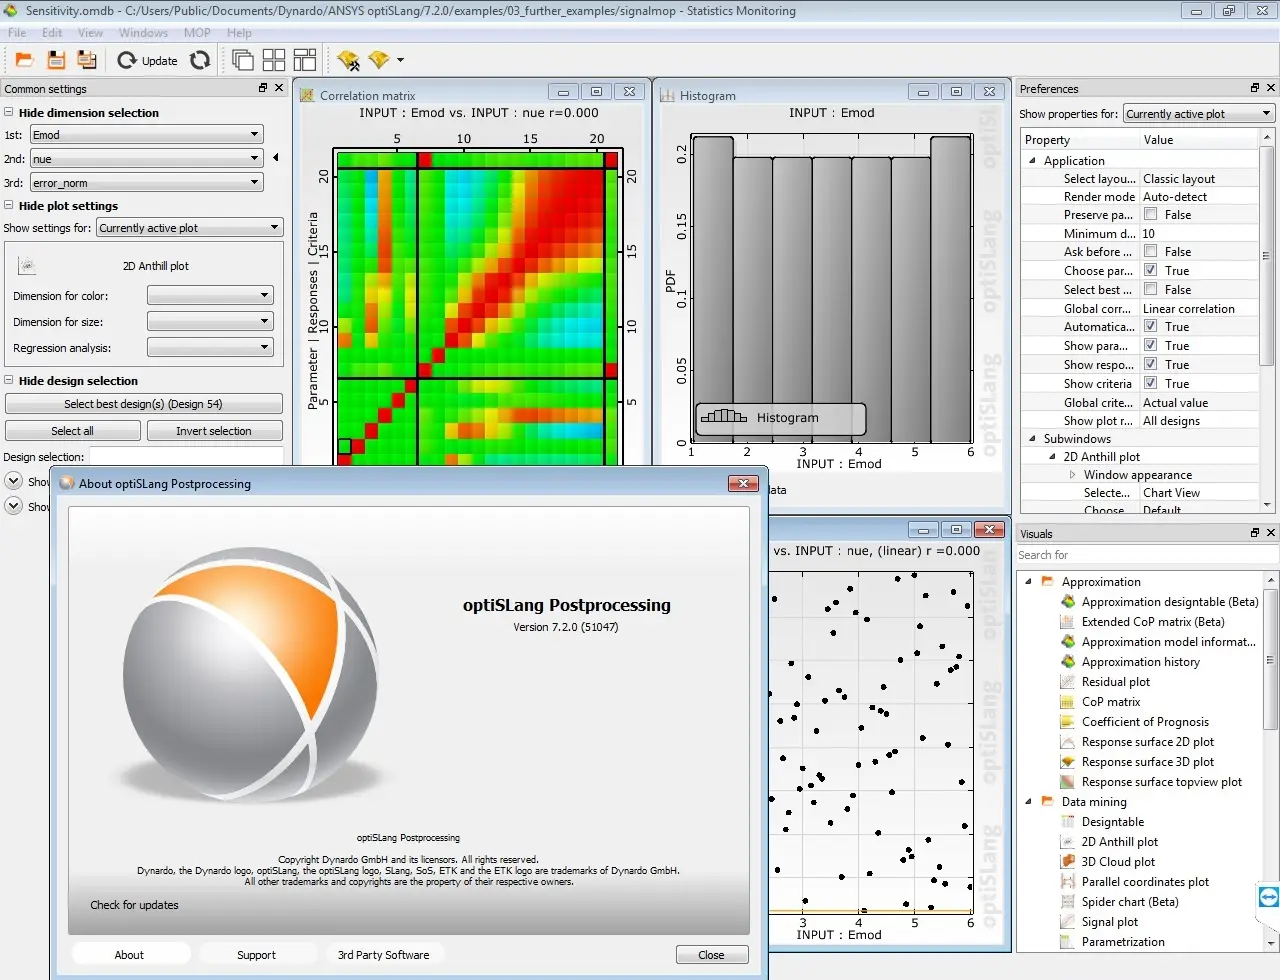Collapse the Hide dimension selection section
The height and width of the screenshot is (980, 1280).
click(9, 113)
